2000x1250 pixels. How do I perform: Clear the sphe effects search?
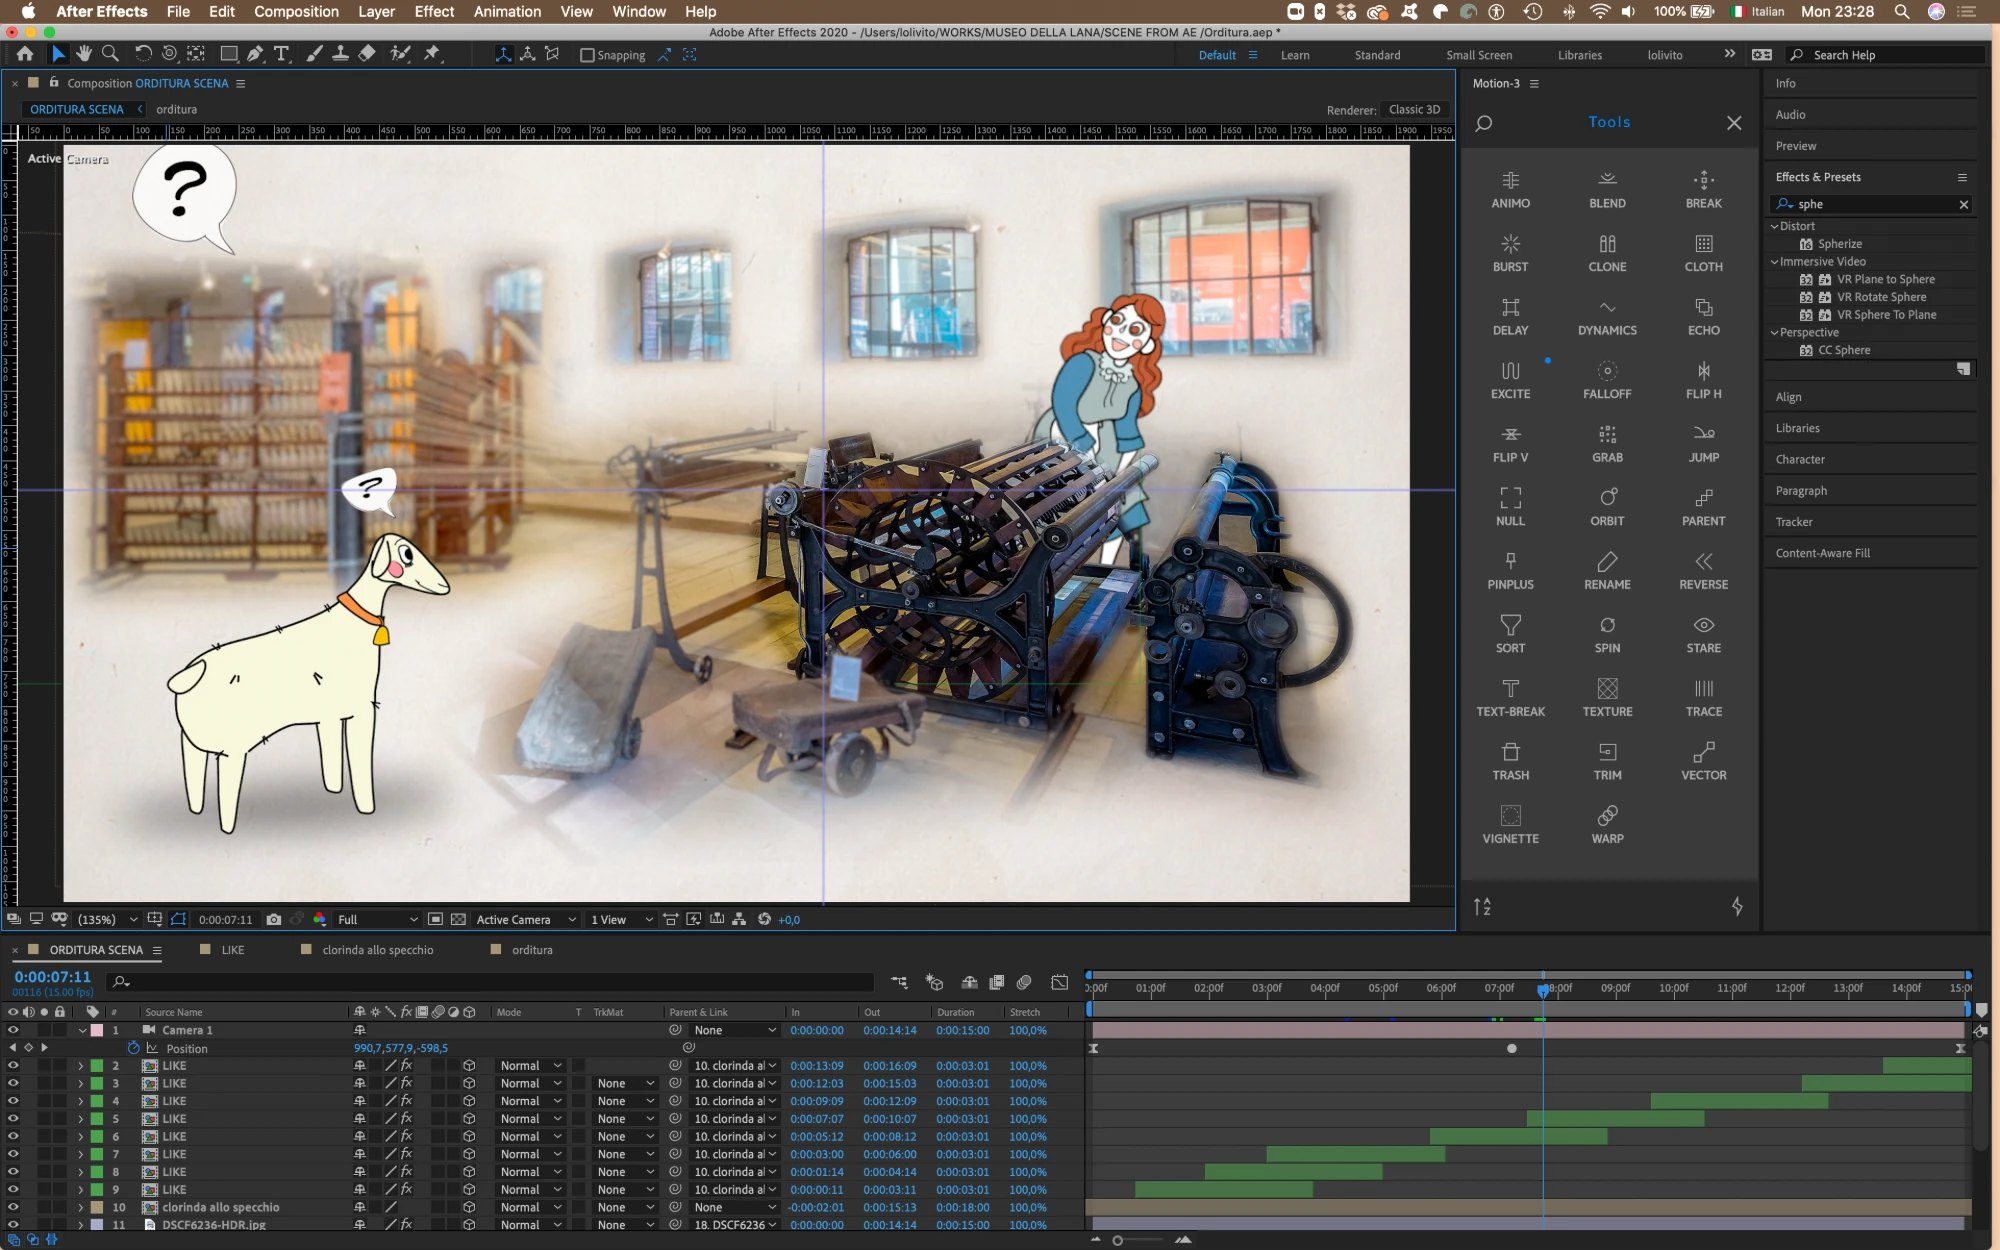pos(1964,204)
